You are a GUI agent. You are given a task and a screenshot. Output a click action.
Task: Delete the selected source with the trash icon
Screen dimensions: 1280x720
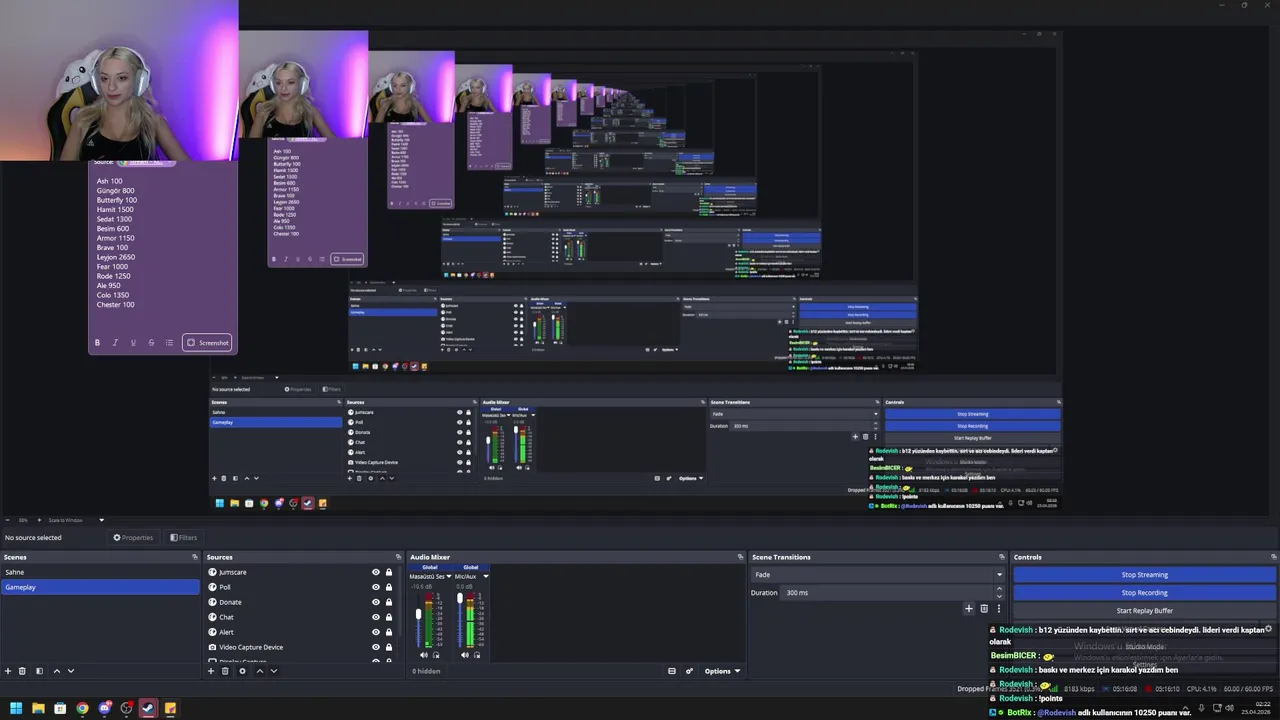pos(225,671)
